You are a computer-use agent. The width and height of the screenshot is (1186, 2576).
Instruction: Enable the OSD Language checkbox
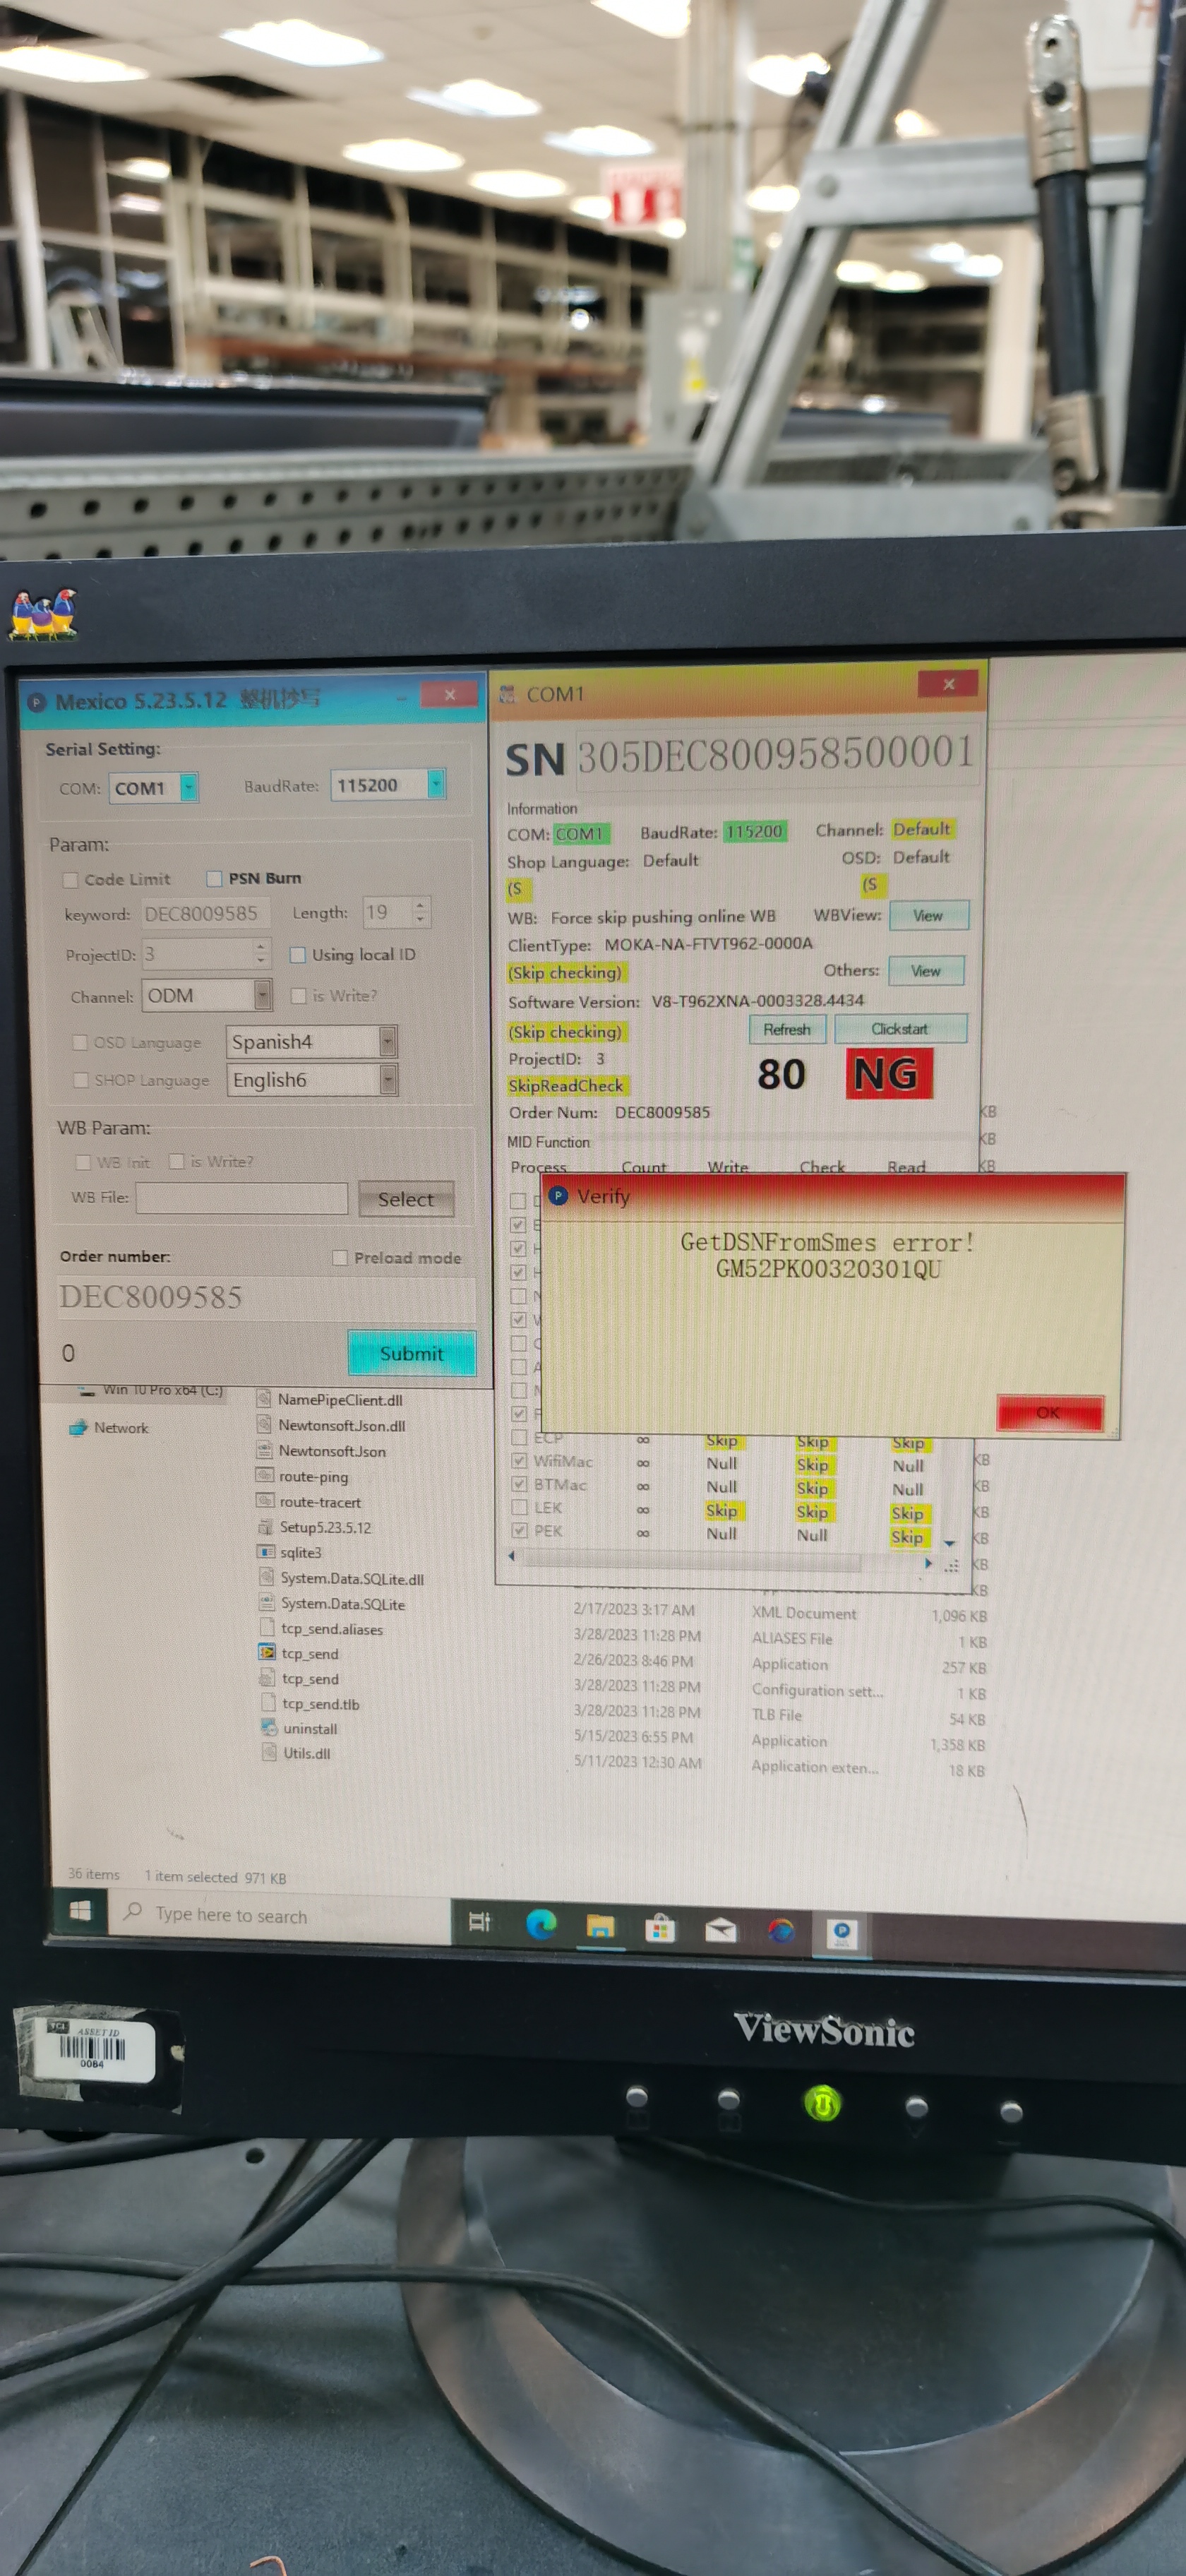[x=80, y=1042]
